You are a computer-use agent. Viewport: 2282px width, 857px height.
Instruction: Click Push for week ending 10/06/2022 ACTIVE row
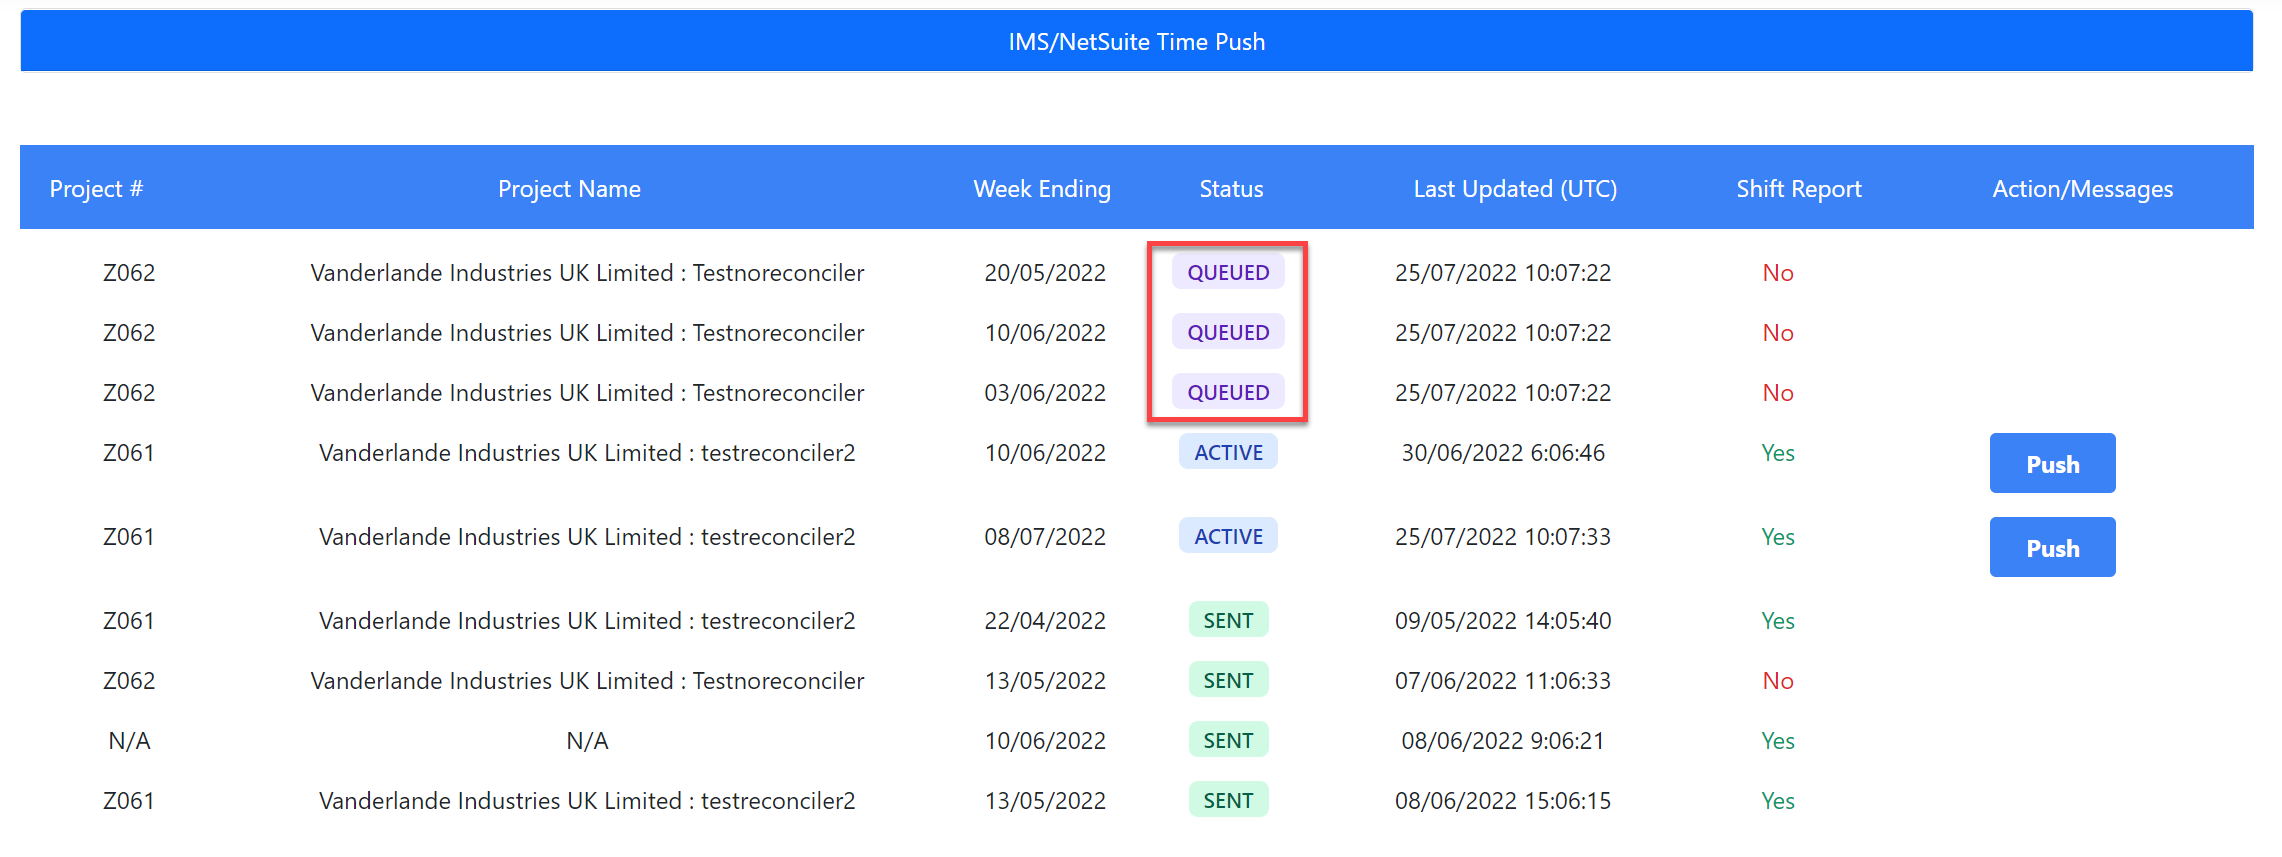(2052, 463)
